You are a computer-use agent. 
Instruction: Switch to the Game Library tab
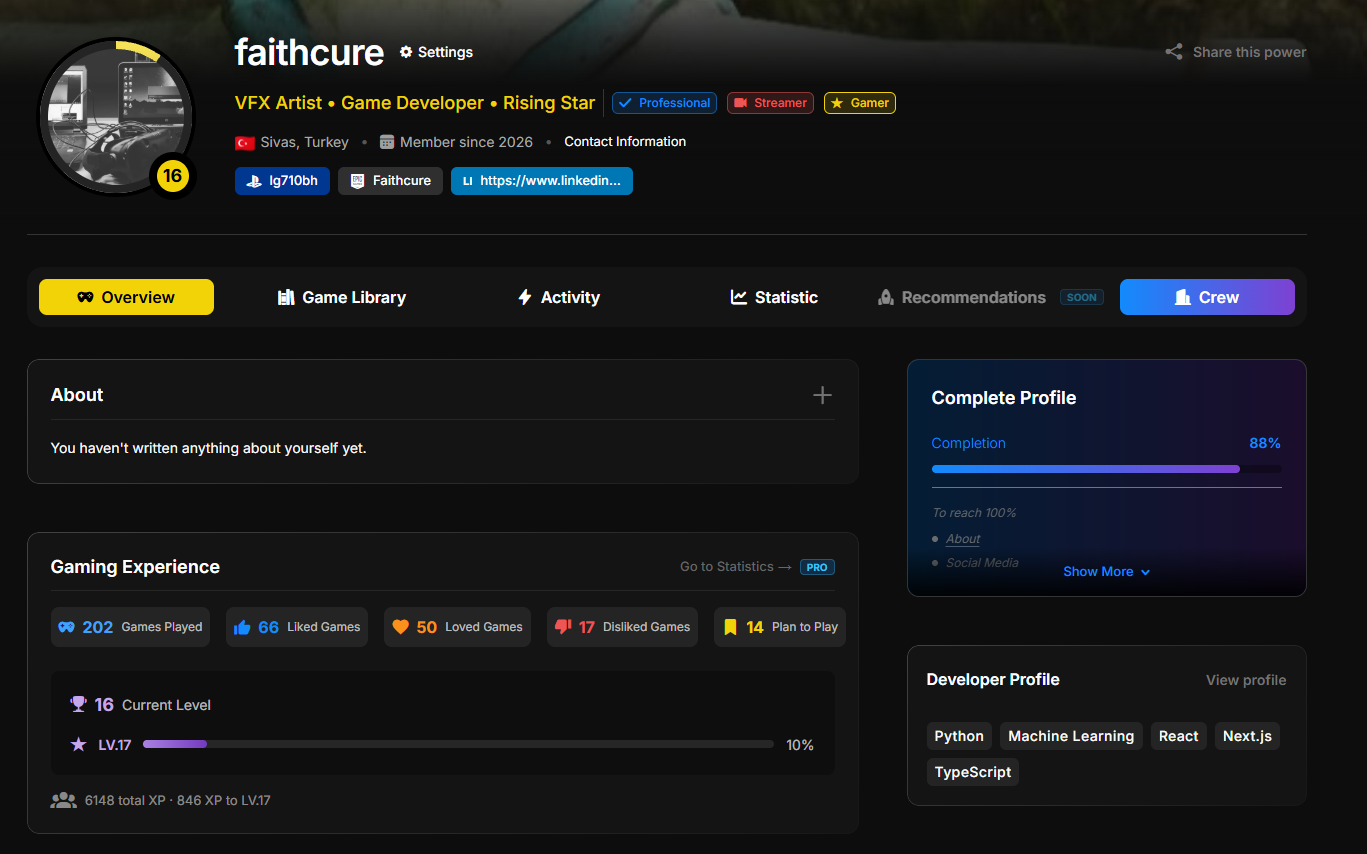[342, 297]
